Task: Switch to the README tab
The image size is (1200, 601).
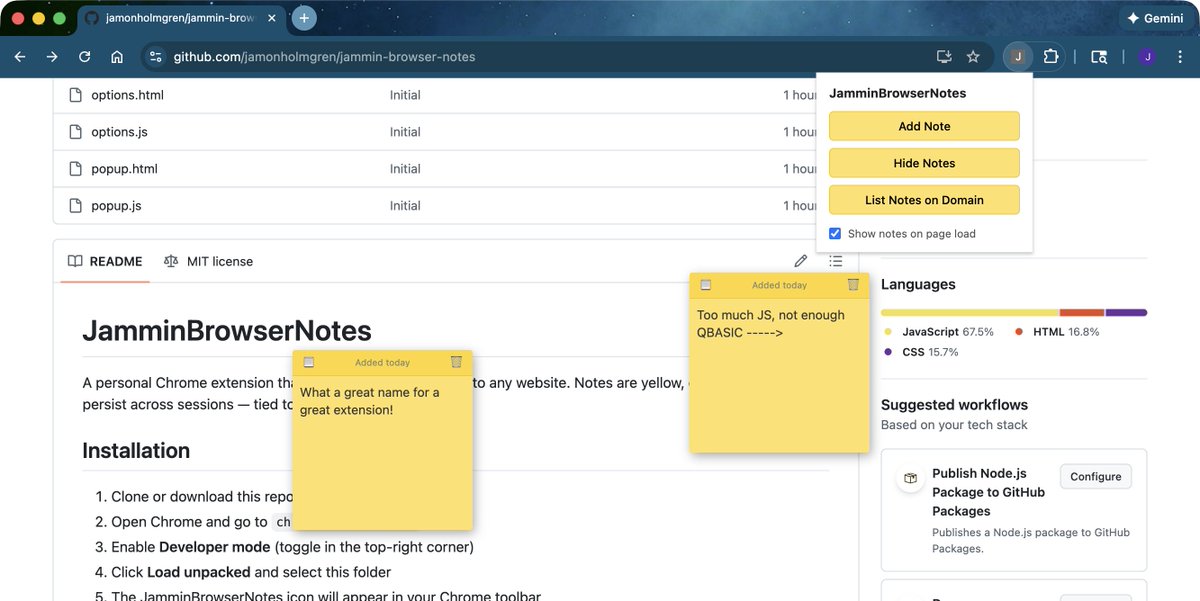Action: 105,261
